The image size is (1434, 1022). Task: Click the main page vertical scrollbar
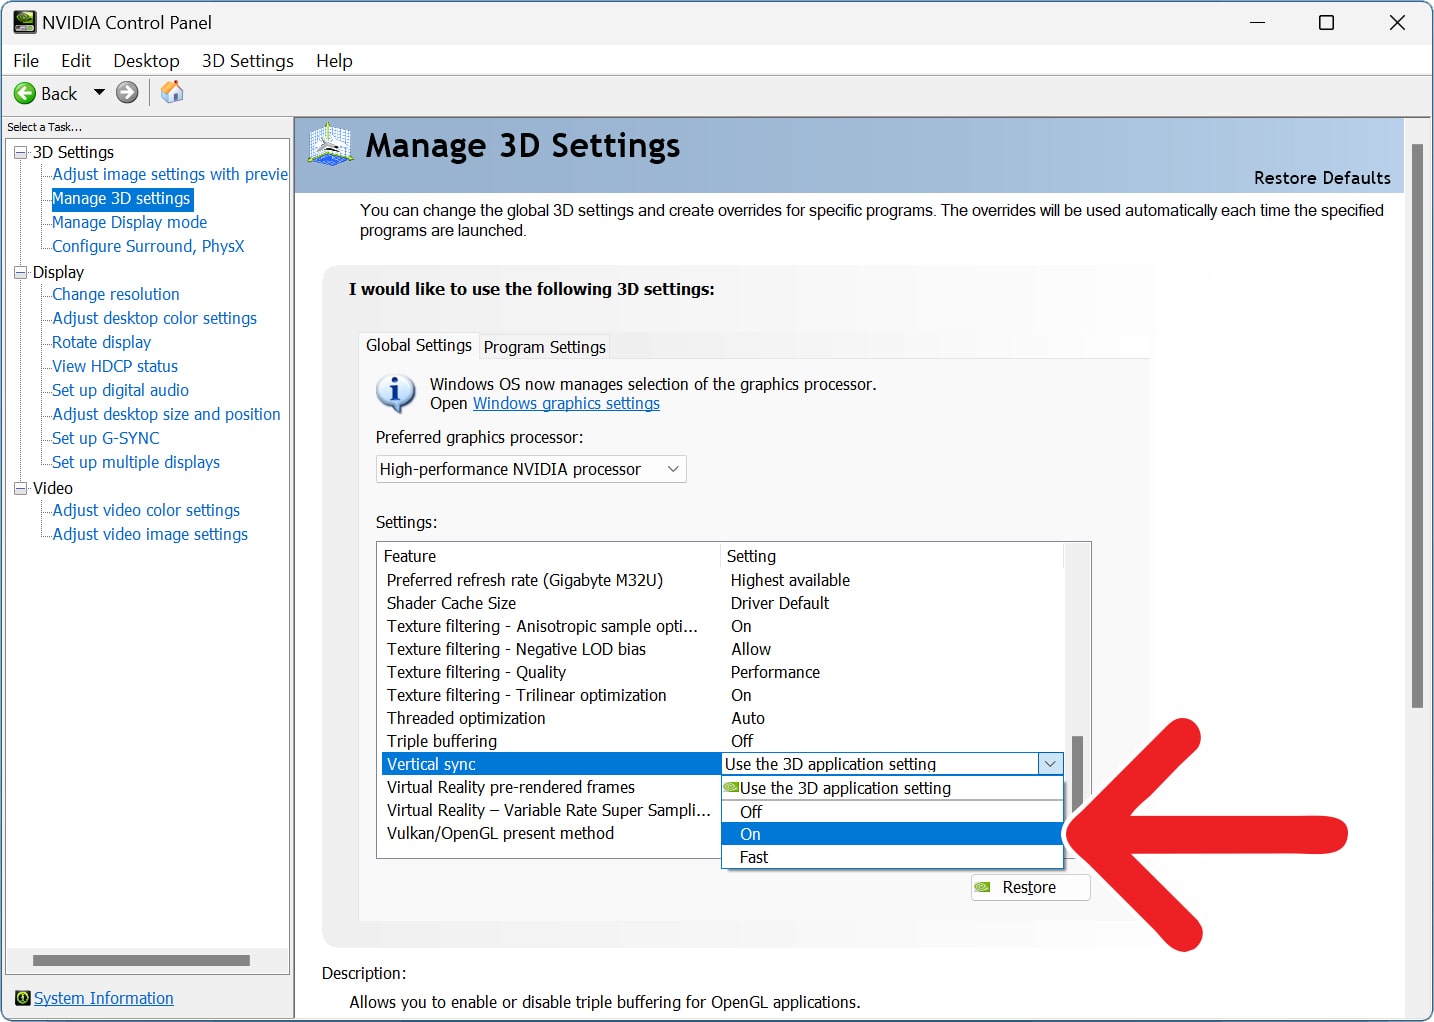click(x=1417, y=425)
